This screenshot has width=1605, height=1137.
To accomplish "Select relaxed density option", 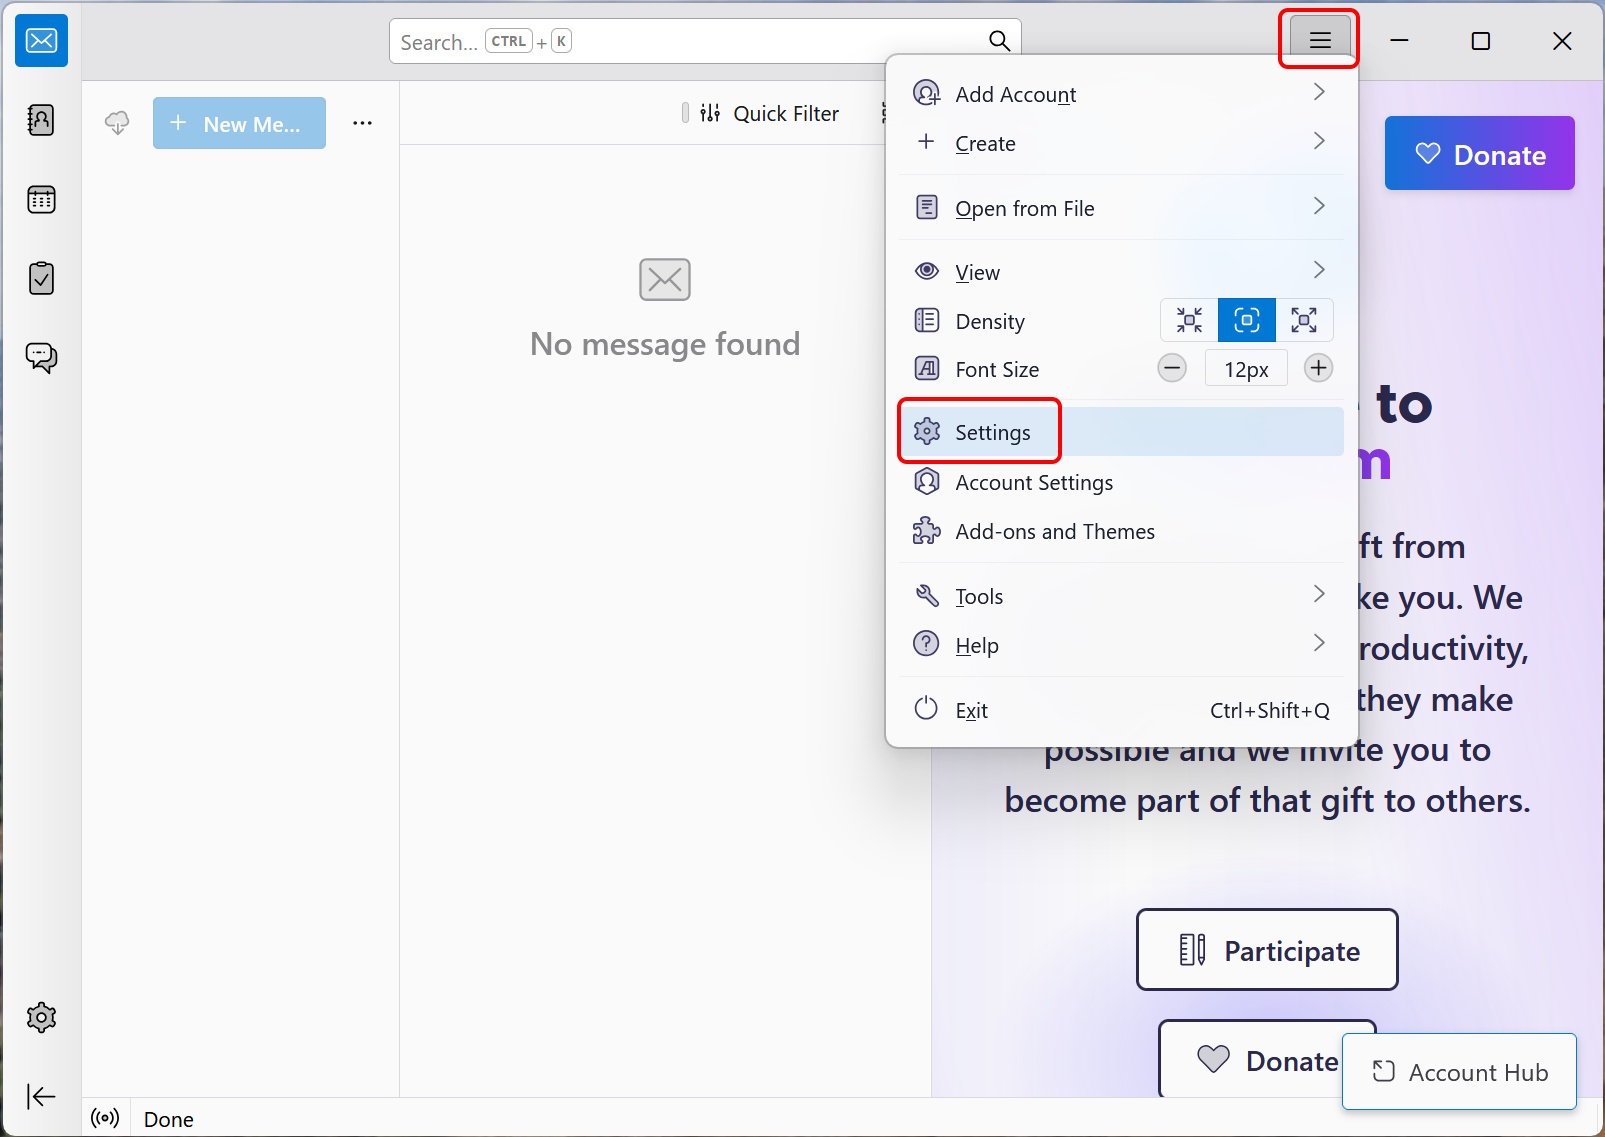I will pyautogui.click(x=1304, y=320).
